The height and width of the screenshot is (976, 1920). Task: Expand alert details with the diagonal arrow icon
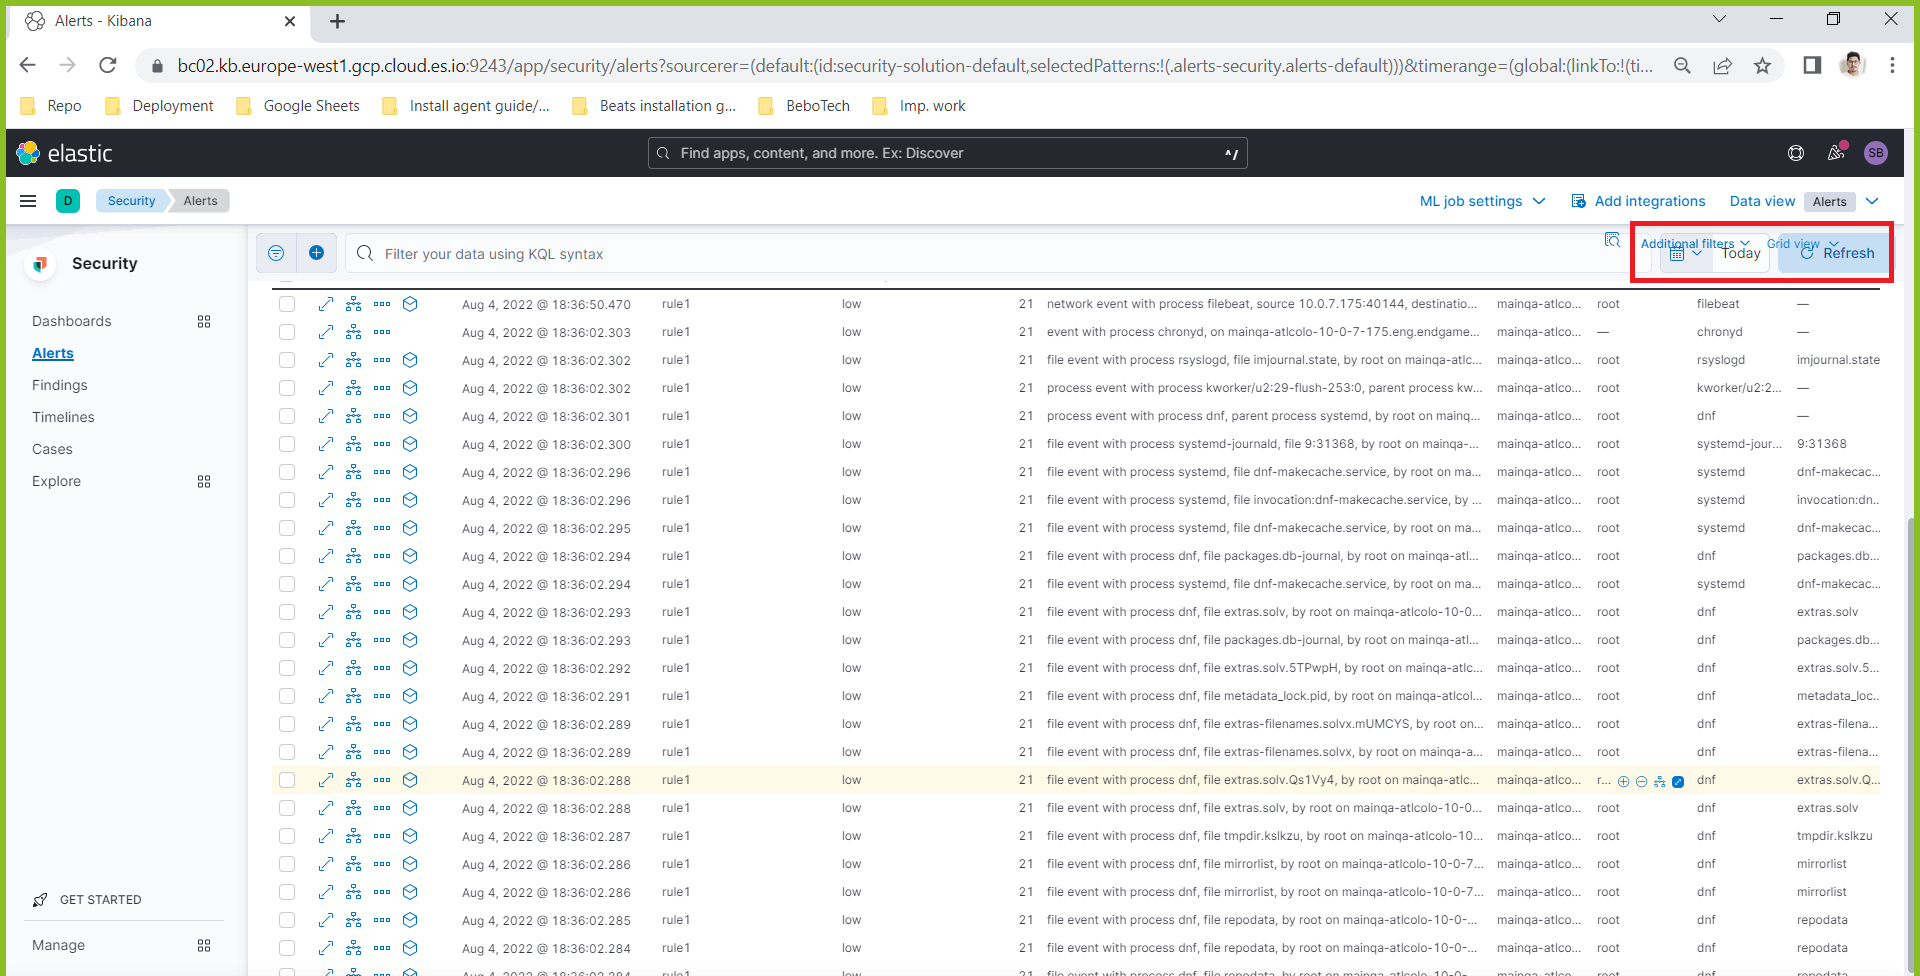coord(327,304)
